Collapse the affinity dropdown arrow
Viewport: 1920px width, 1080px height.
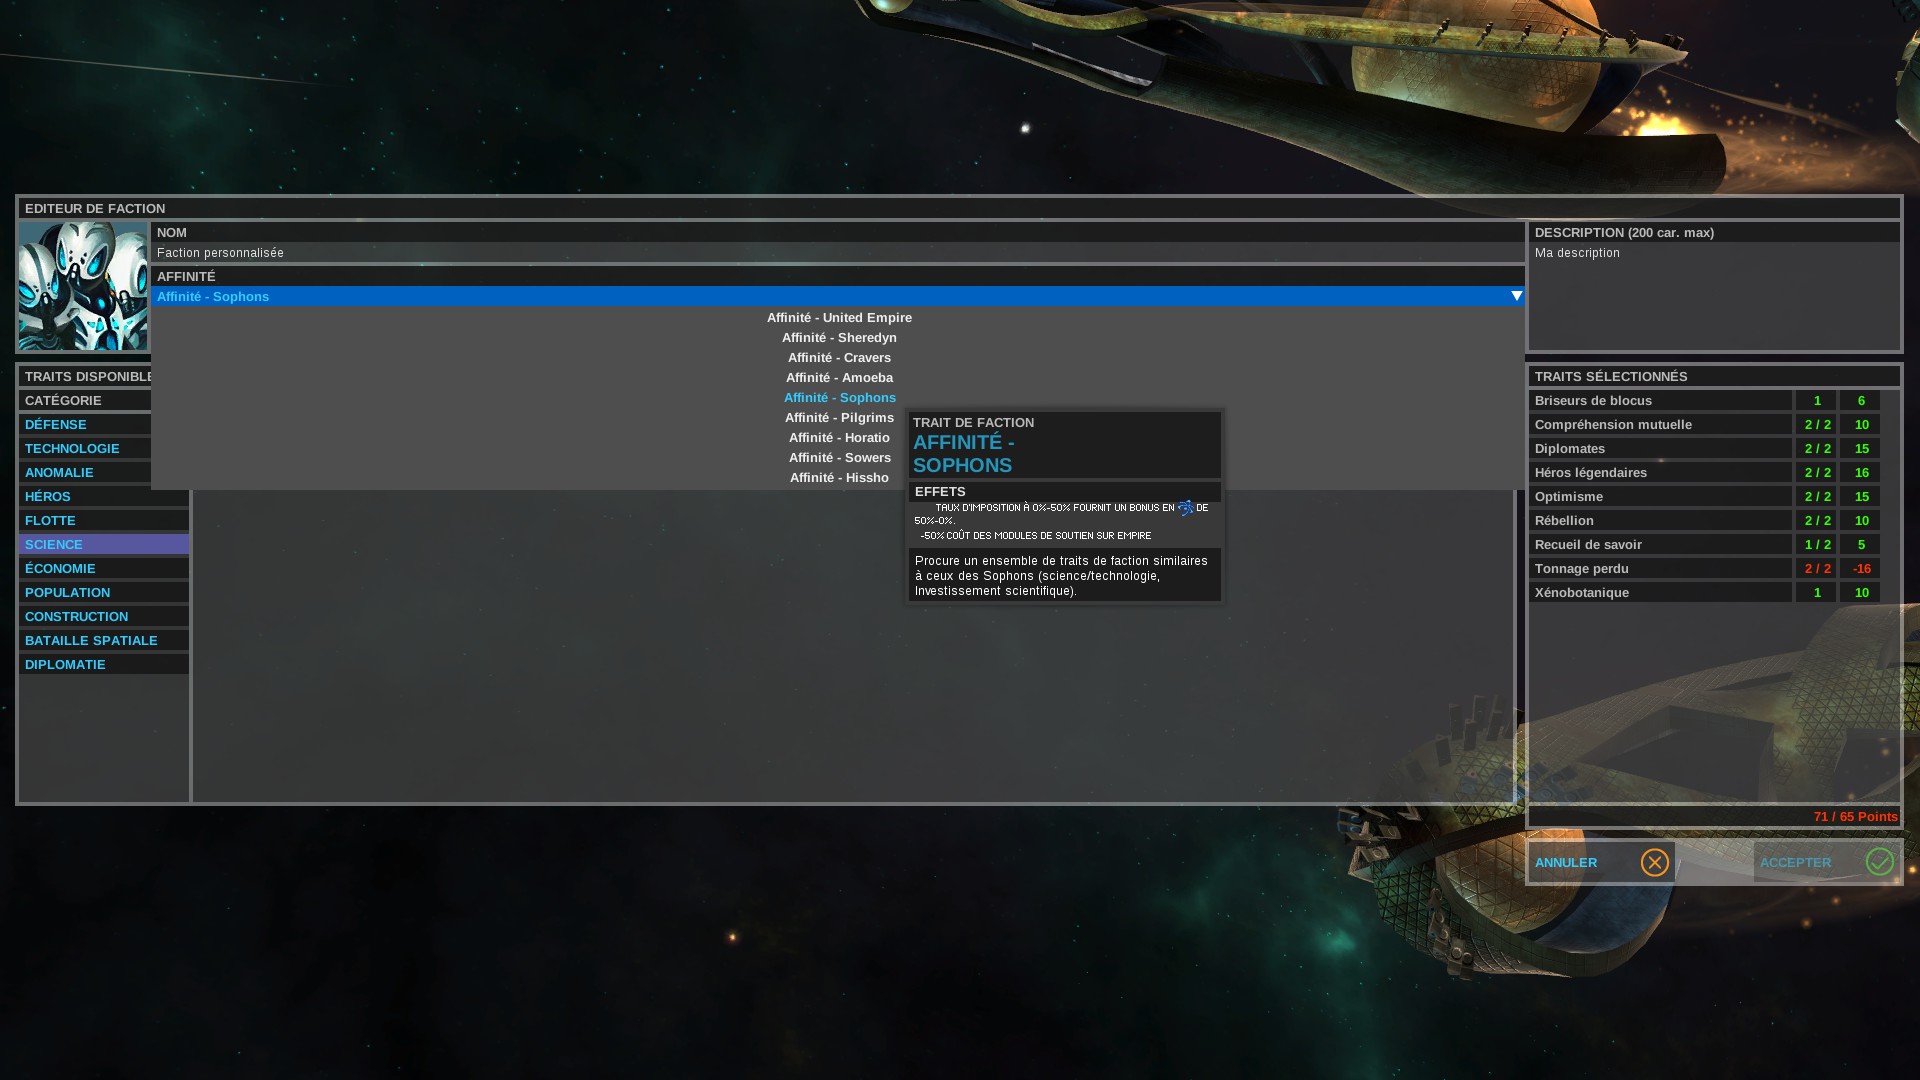[x=1516, y=296]
